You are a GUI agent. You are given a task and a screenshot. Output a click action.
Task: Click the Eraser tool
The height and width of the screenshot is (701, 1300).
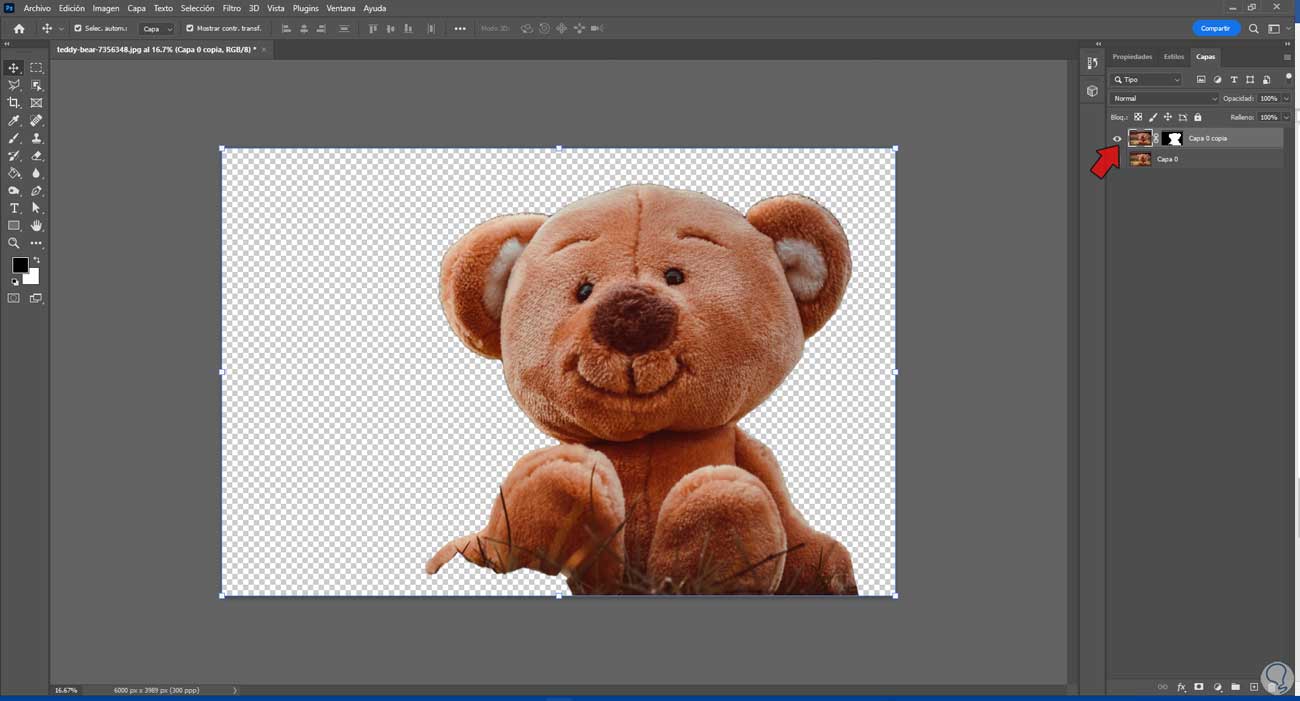[x=36, y=156]
